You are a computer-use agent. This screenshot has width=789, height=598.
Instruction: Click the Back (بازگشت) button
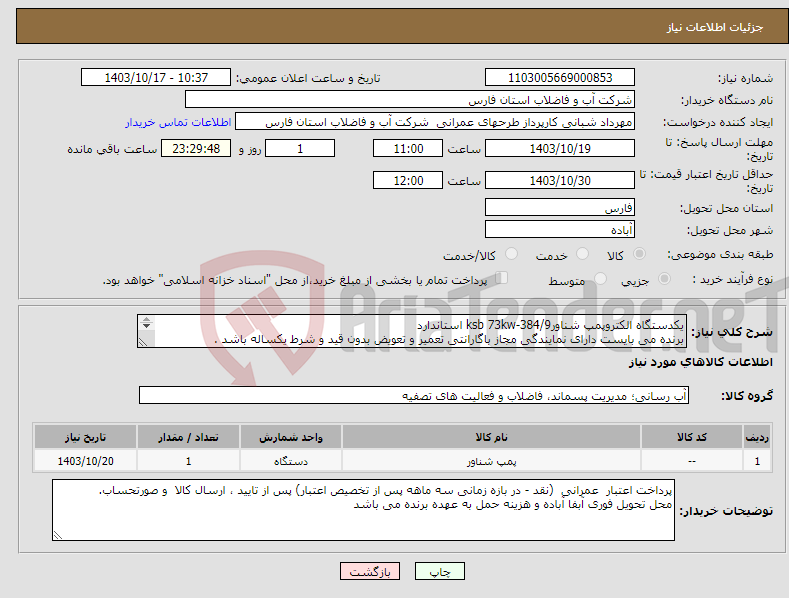[x=370, y=571]
